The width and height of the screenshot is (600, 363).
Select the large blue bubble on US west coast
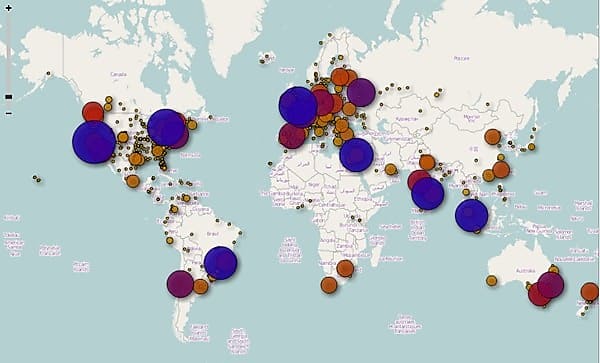(94, 142)
